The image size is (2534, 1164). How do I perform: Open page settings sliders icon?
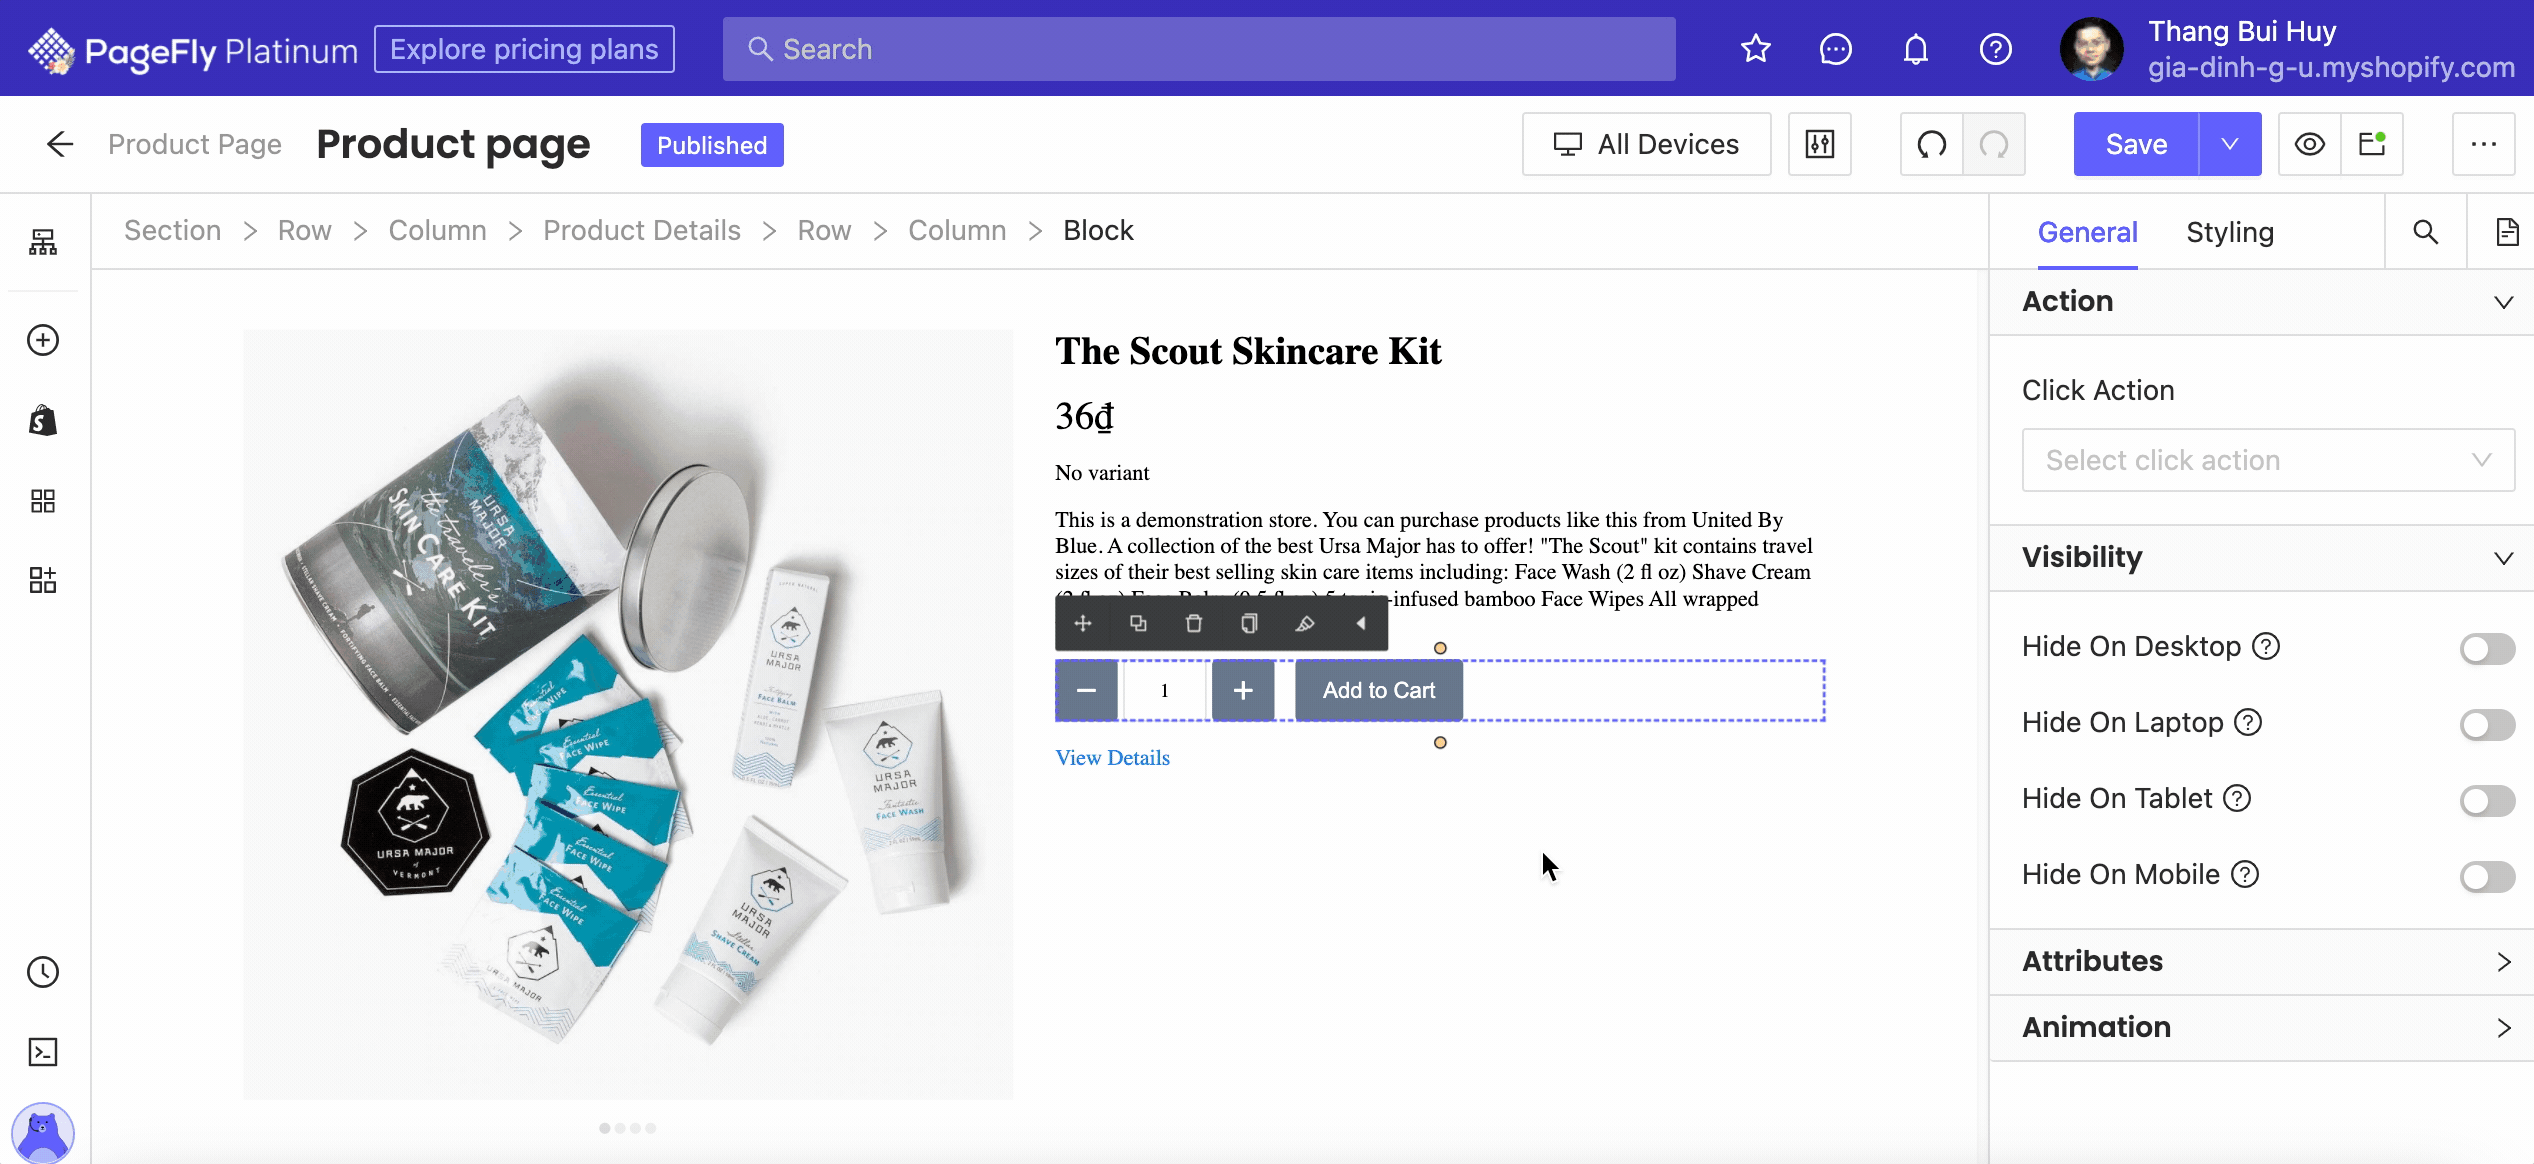tap(1820, 144)
